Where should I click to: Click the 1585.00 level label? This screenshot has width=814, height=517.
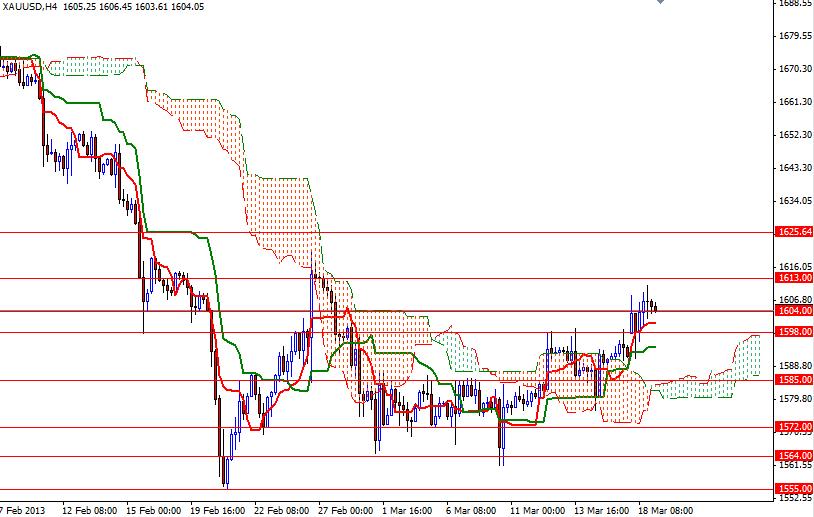point(794,379)
